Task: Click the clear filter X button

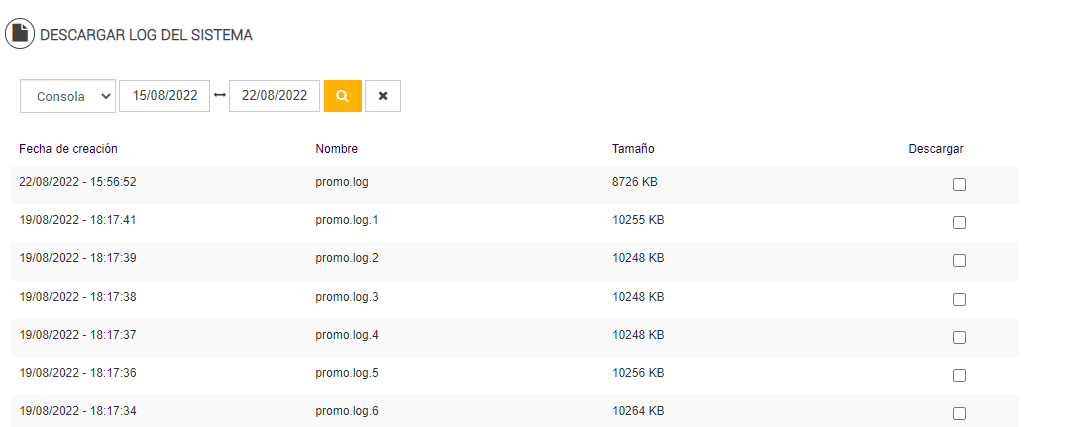Action: tap(383, 96)
